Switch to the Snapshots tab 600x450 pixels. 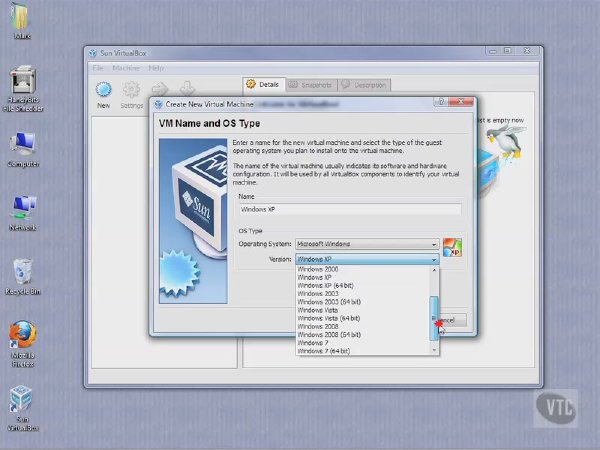click(311, 85)
